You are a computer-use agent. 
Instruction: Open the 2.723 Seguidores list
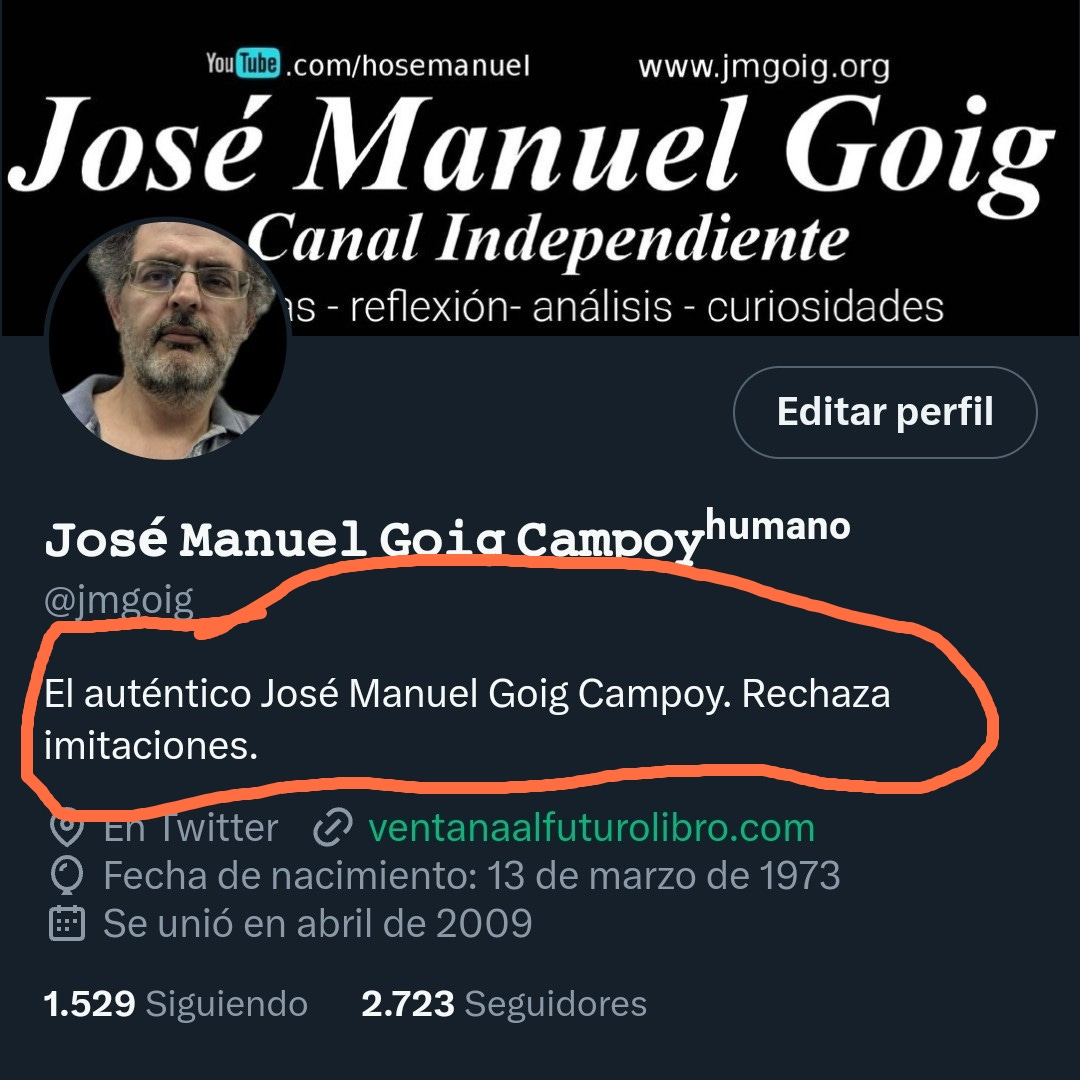[x=504, y=1004]
